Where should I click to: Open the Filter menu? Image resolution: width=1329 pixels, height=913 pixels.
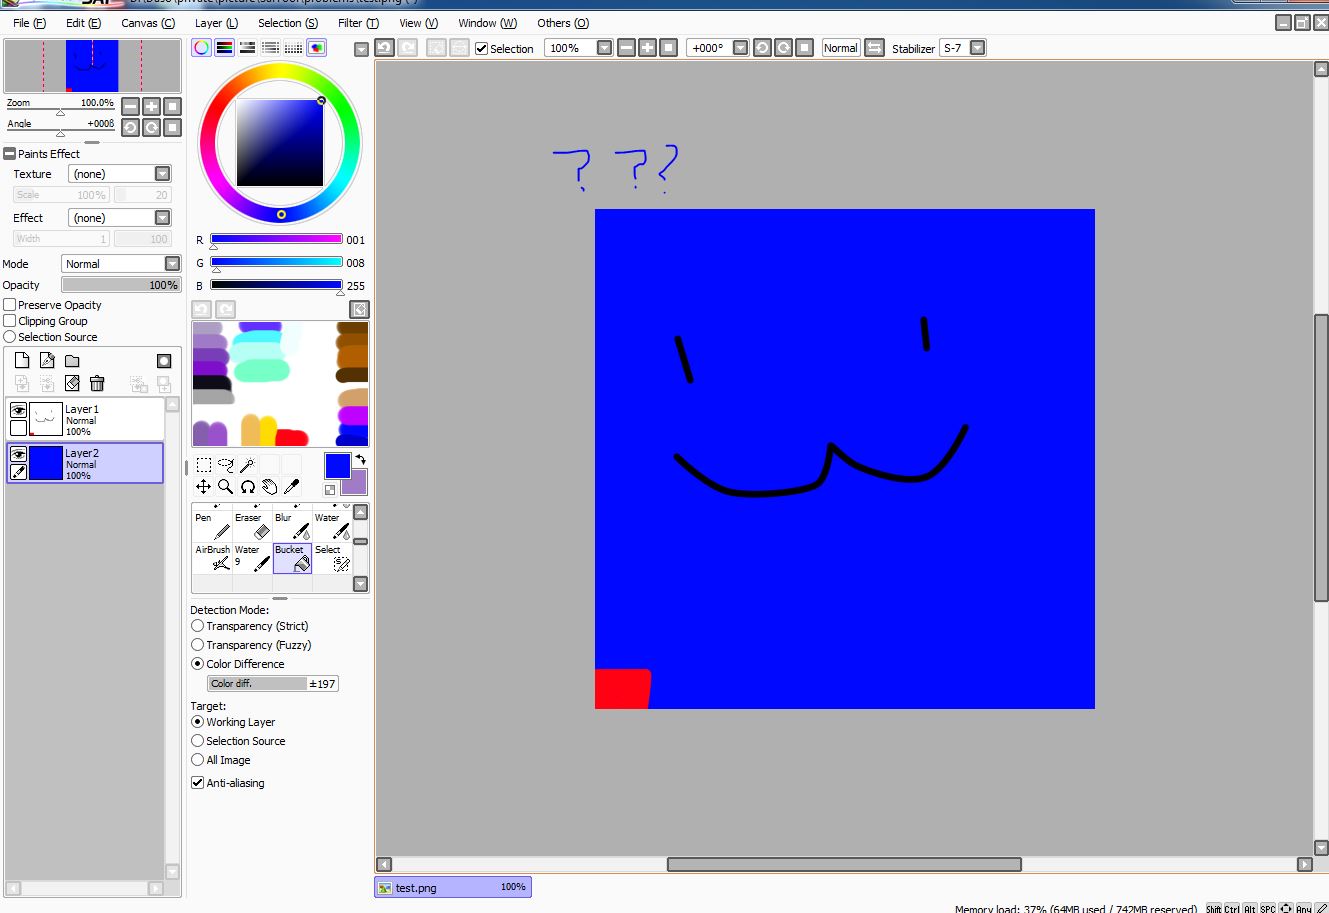click(x=358, y=23)
